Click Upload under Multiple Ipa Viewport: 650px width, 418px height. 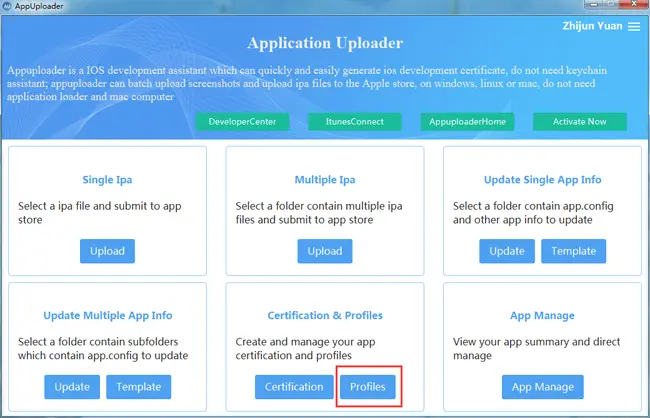[325, 251]
